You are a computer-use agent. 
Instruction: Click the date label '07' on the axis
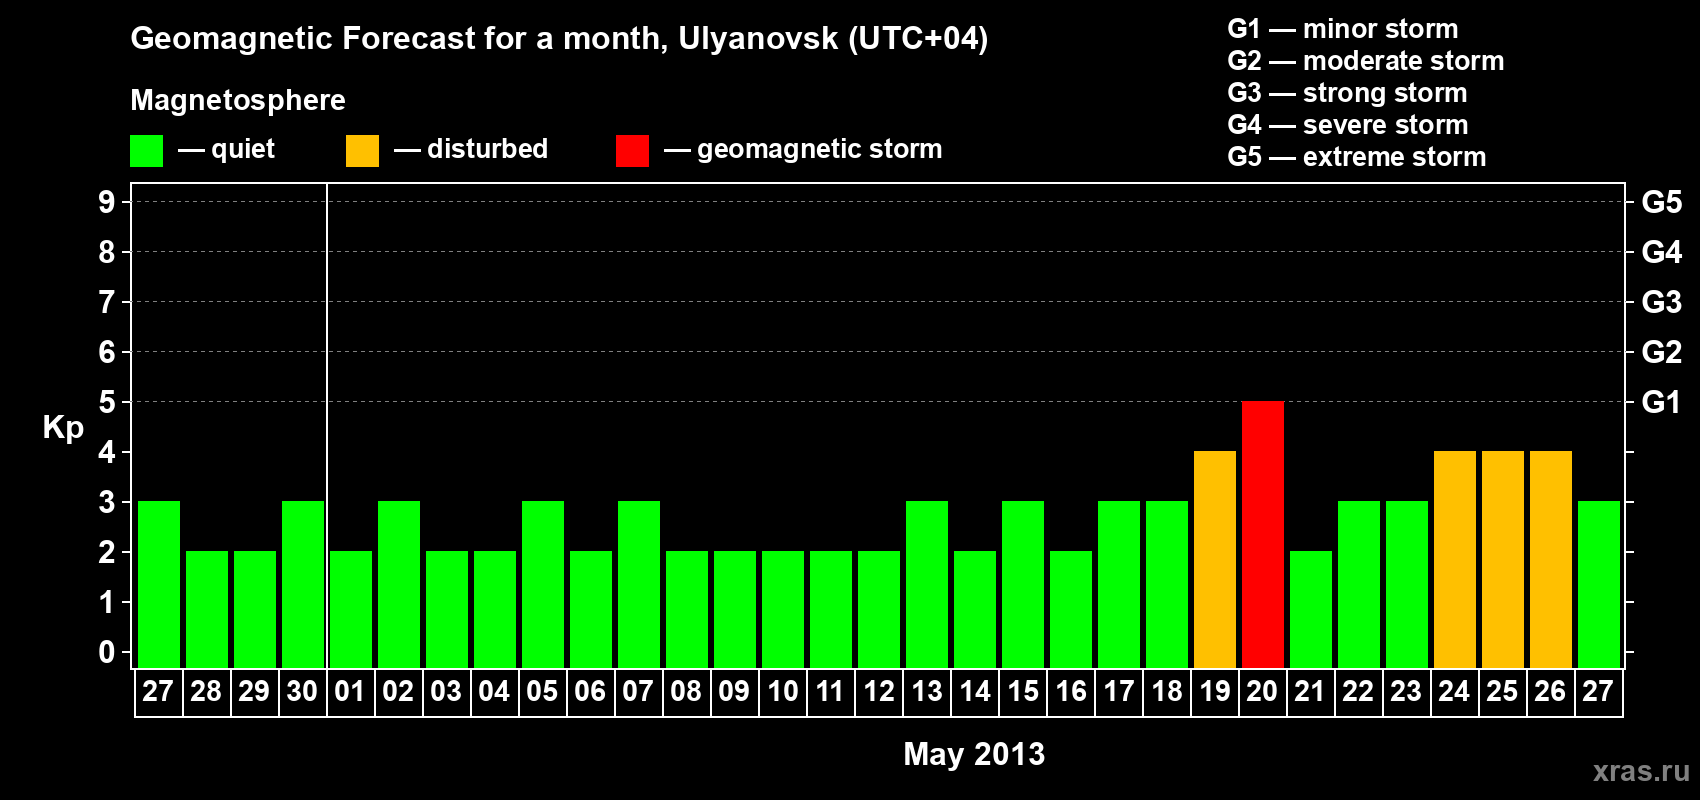[638, 692]
